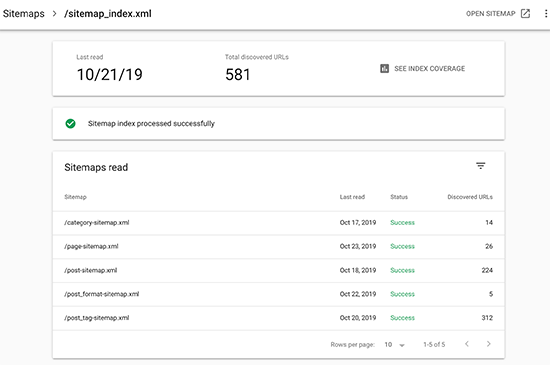Go to next page arrow
This screenshot has width=550, height=365.
pyautogui.click(x=489, y=344)
